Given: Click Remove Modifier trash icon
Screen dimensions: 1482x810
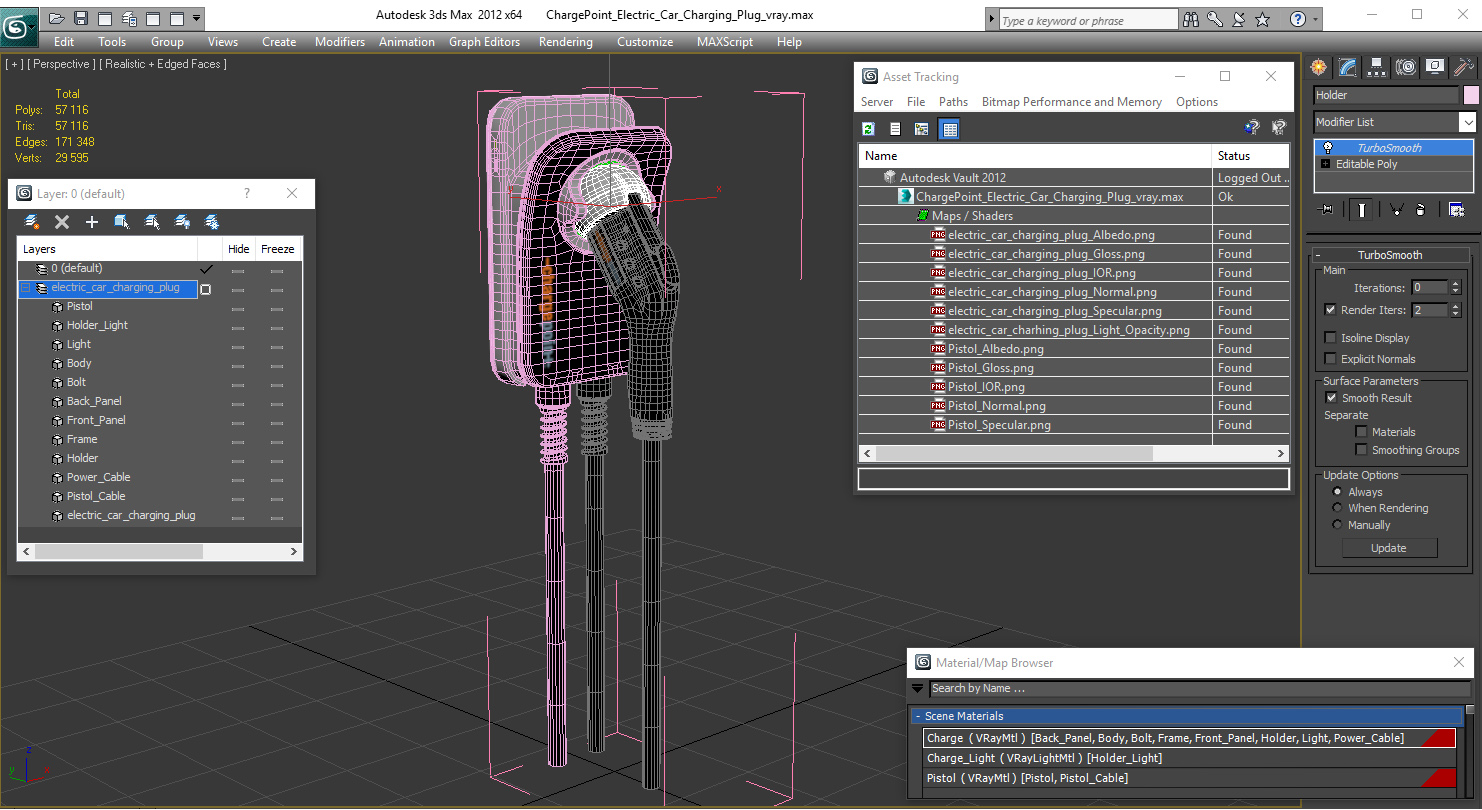Looking at the screenshot, I should point(1420,209).
